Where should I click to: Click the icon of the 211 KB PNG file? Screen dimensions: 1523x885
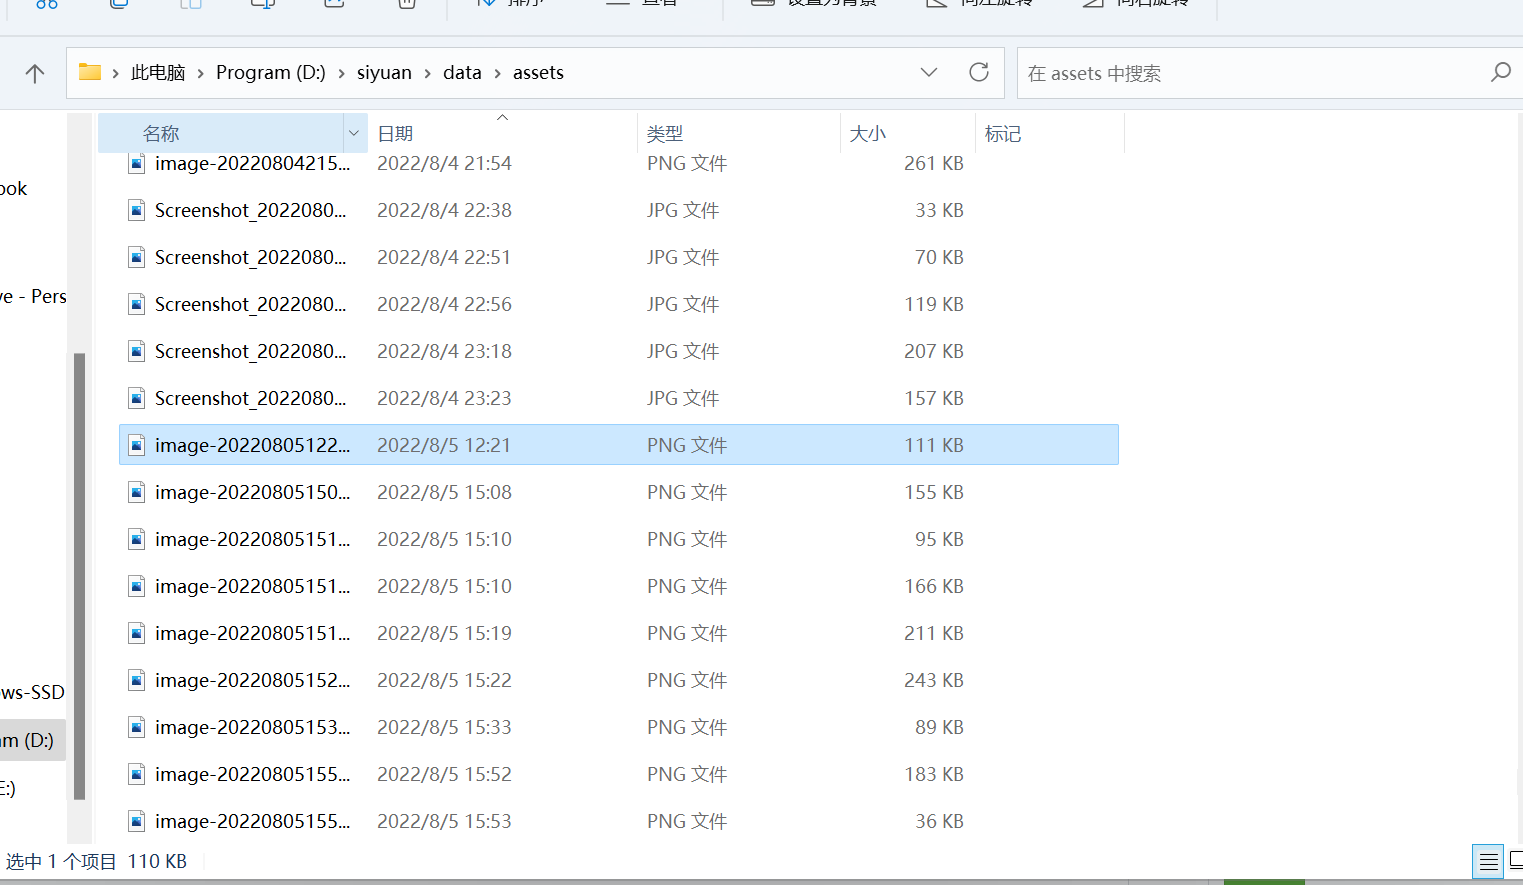[x=137, y=633]
